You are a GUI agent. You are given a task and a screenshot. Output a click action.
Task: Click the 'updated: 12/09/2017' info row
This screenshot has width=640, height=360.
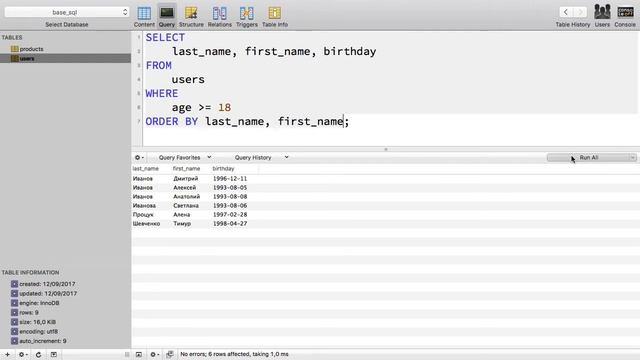(x=44, y=293)
